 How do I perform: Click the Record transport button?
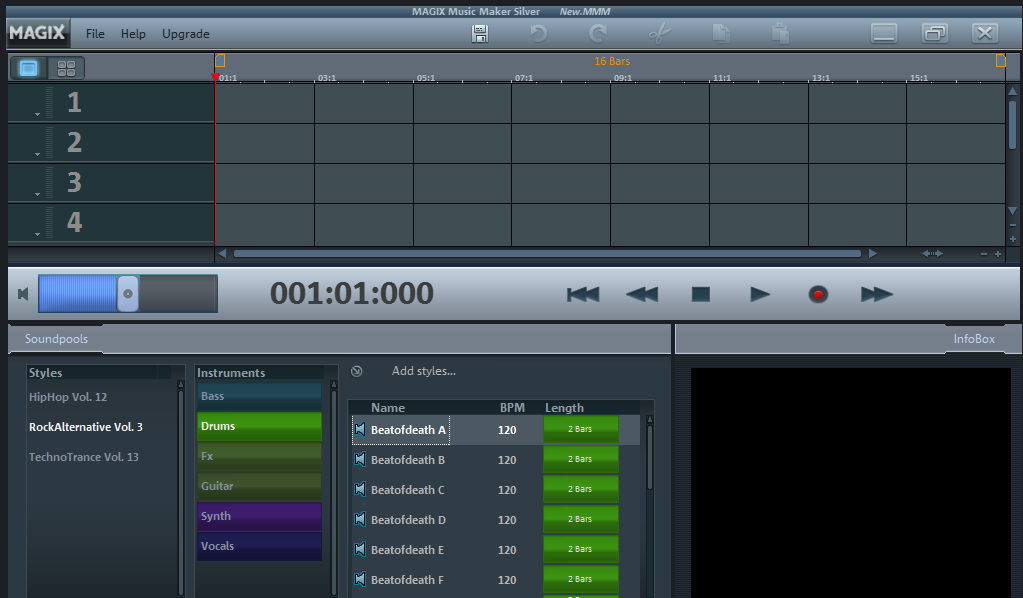[818, 294]
